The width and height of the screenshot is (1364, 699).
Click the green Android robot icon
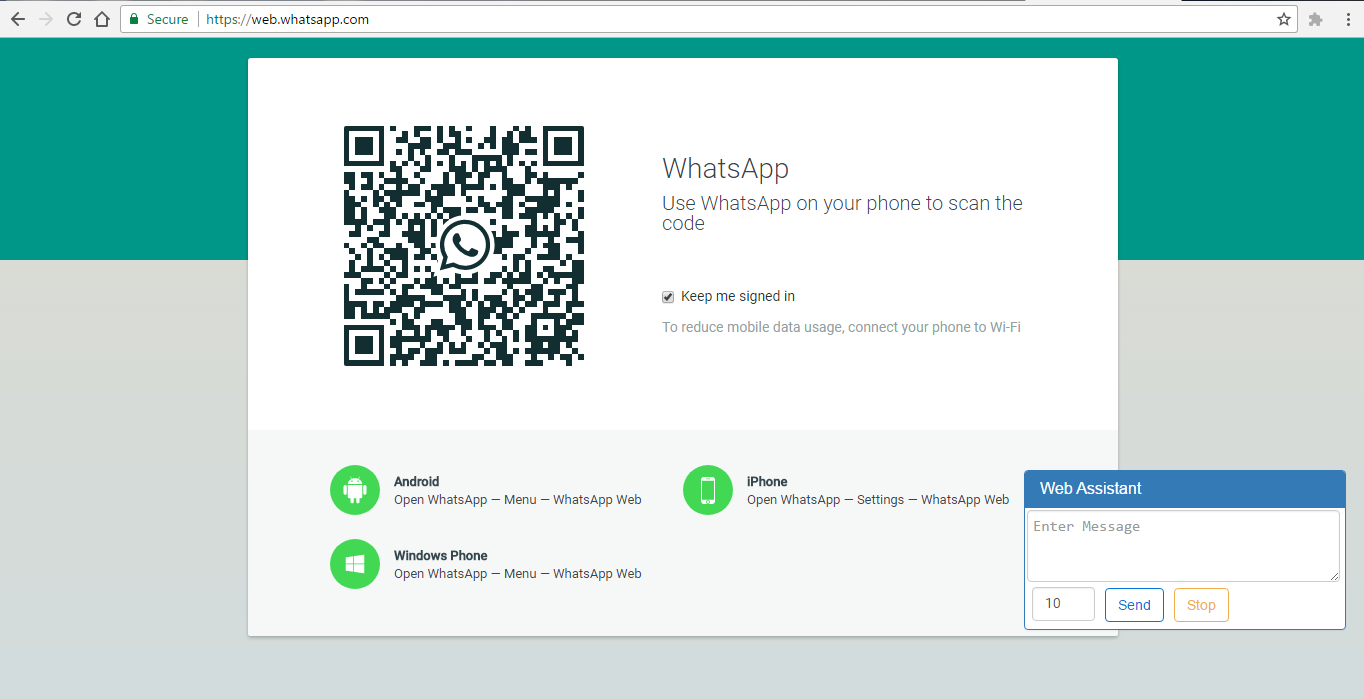point(355,490)
